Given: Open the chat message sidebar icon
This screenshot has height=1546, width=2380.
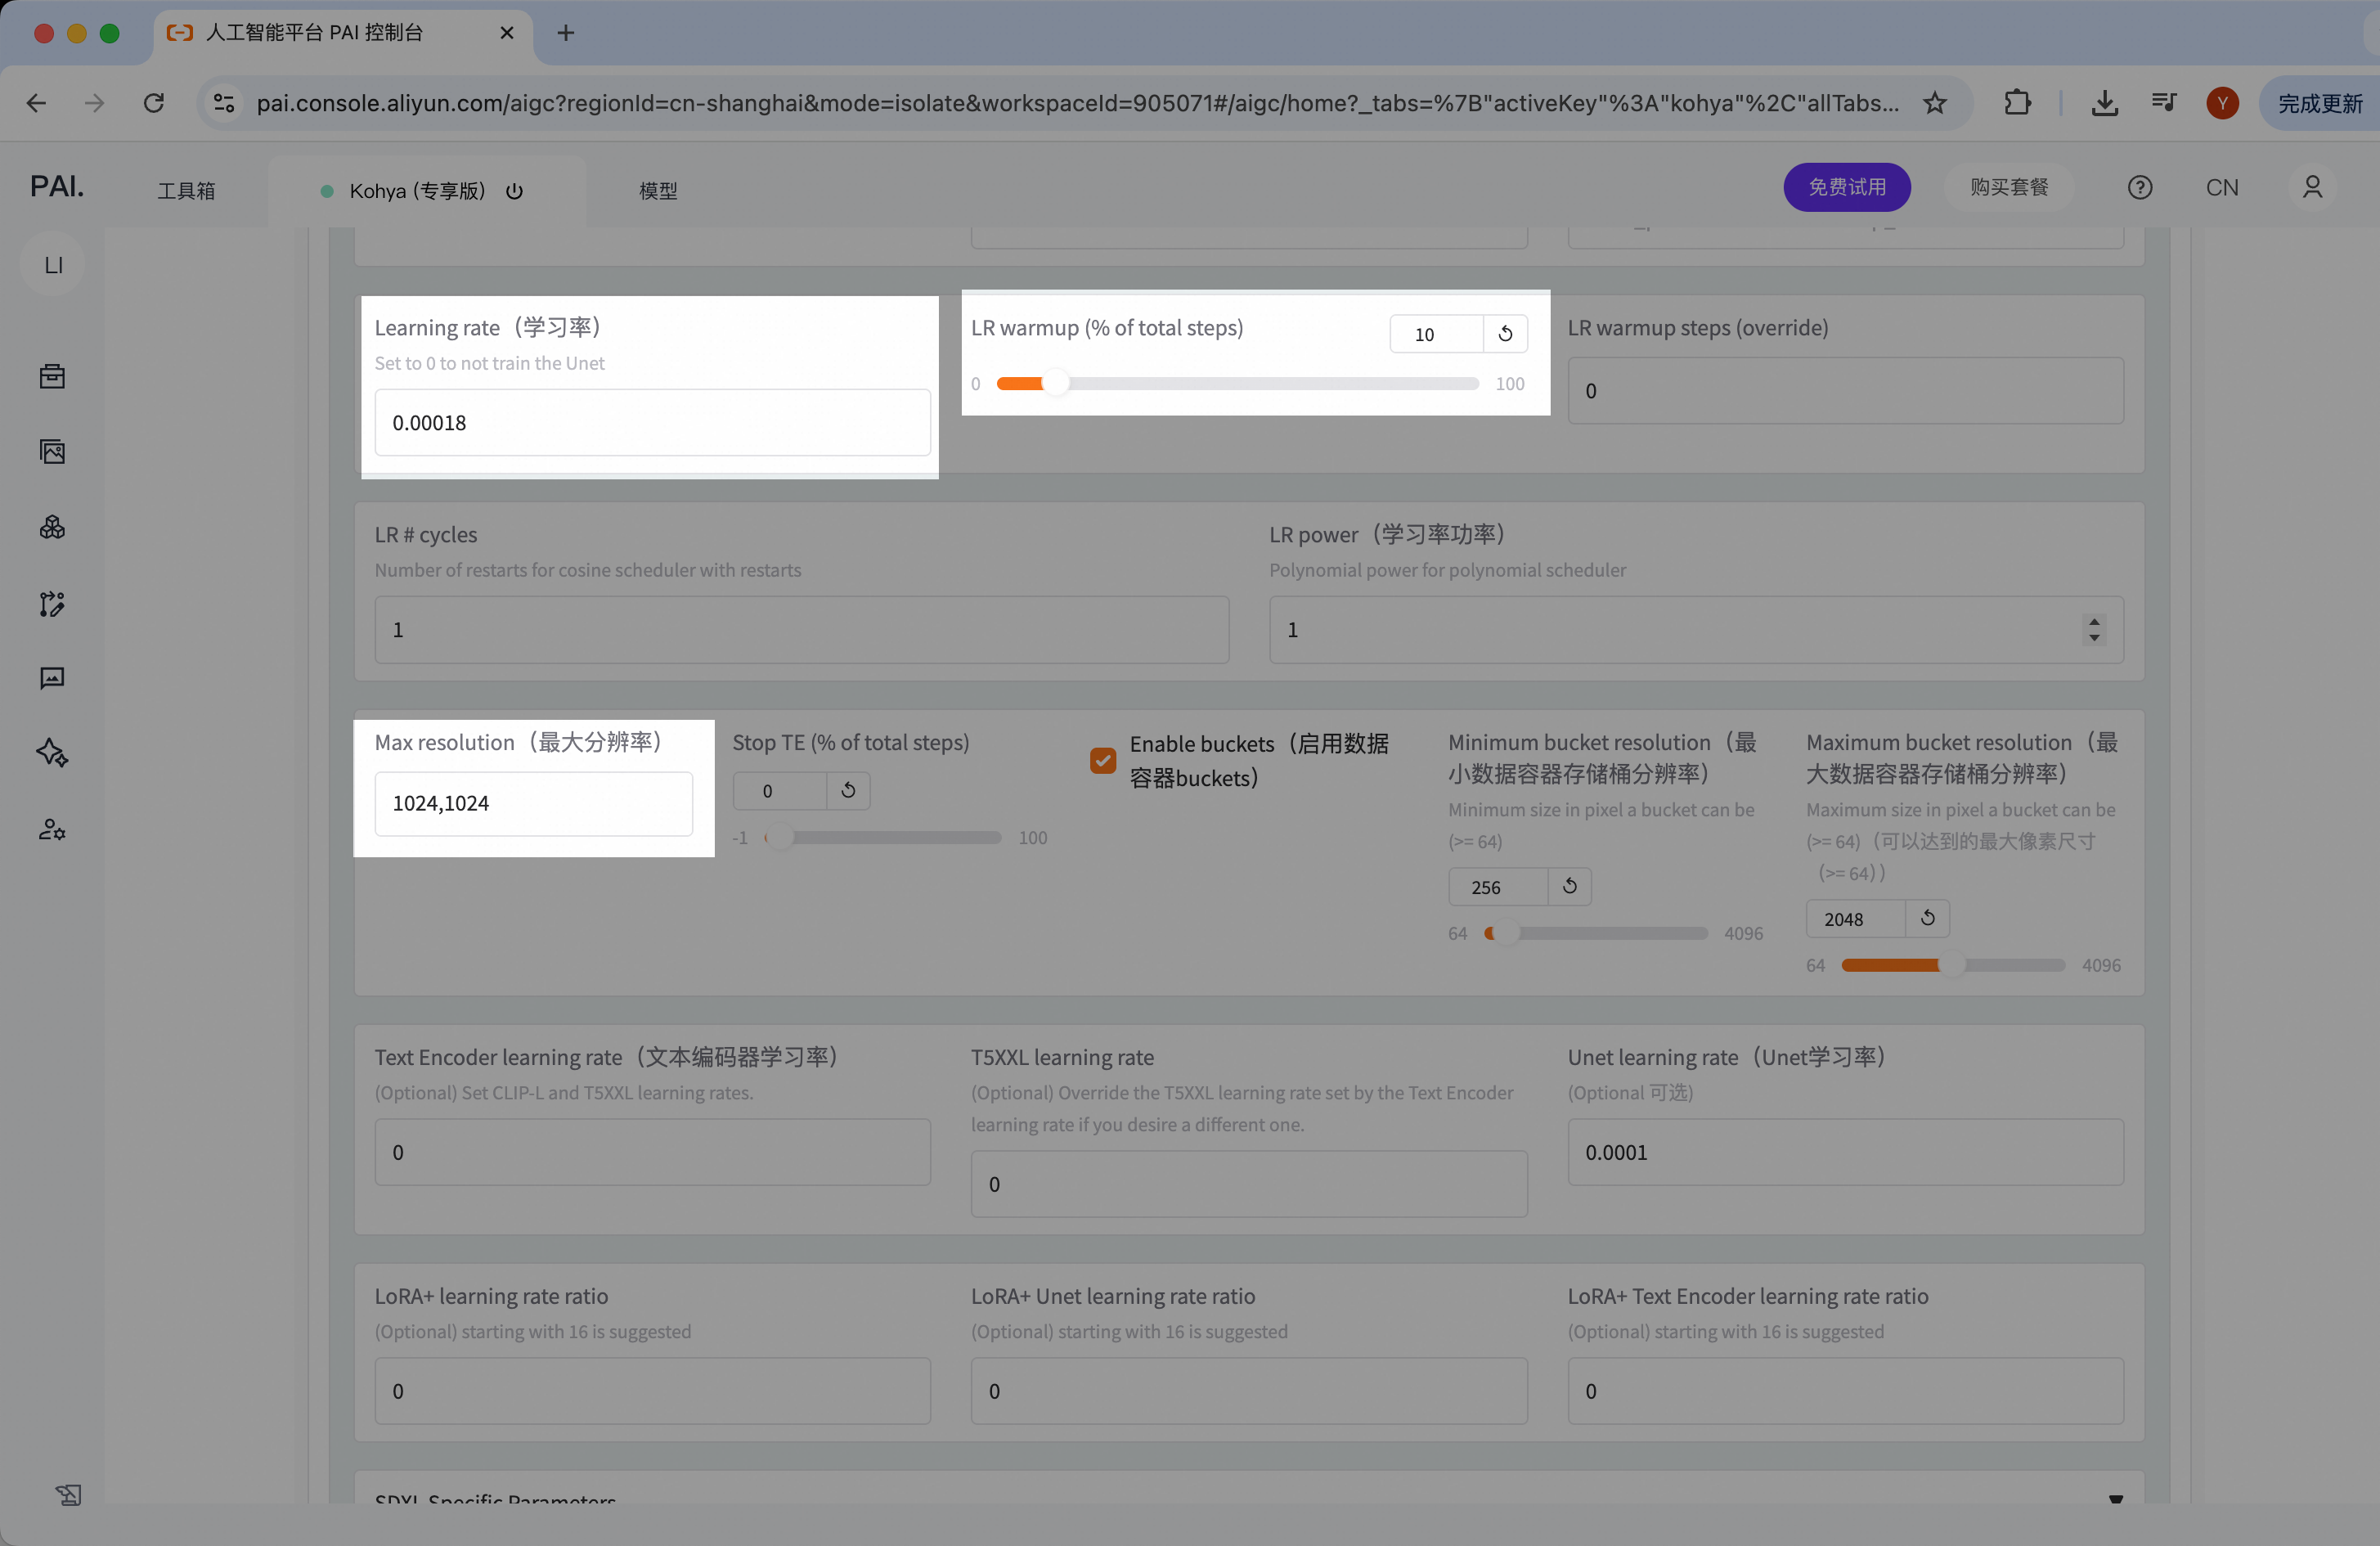Looking at the screenshot, I should 52,679.
